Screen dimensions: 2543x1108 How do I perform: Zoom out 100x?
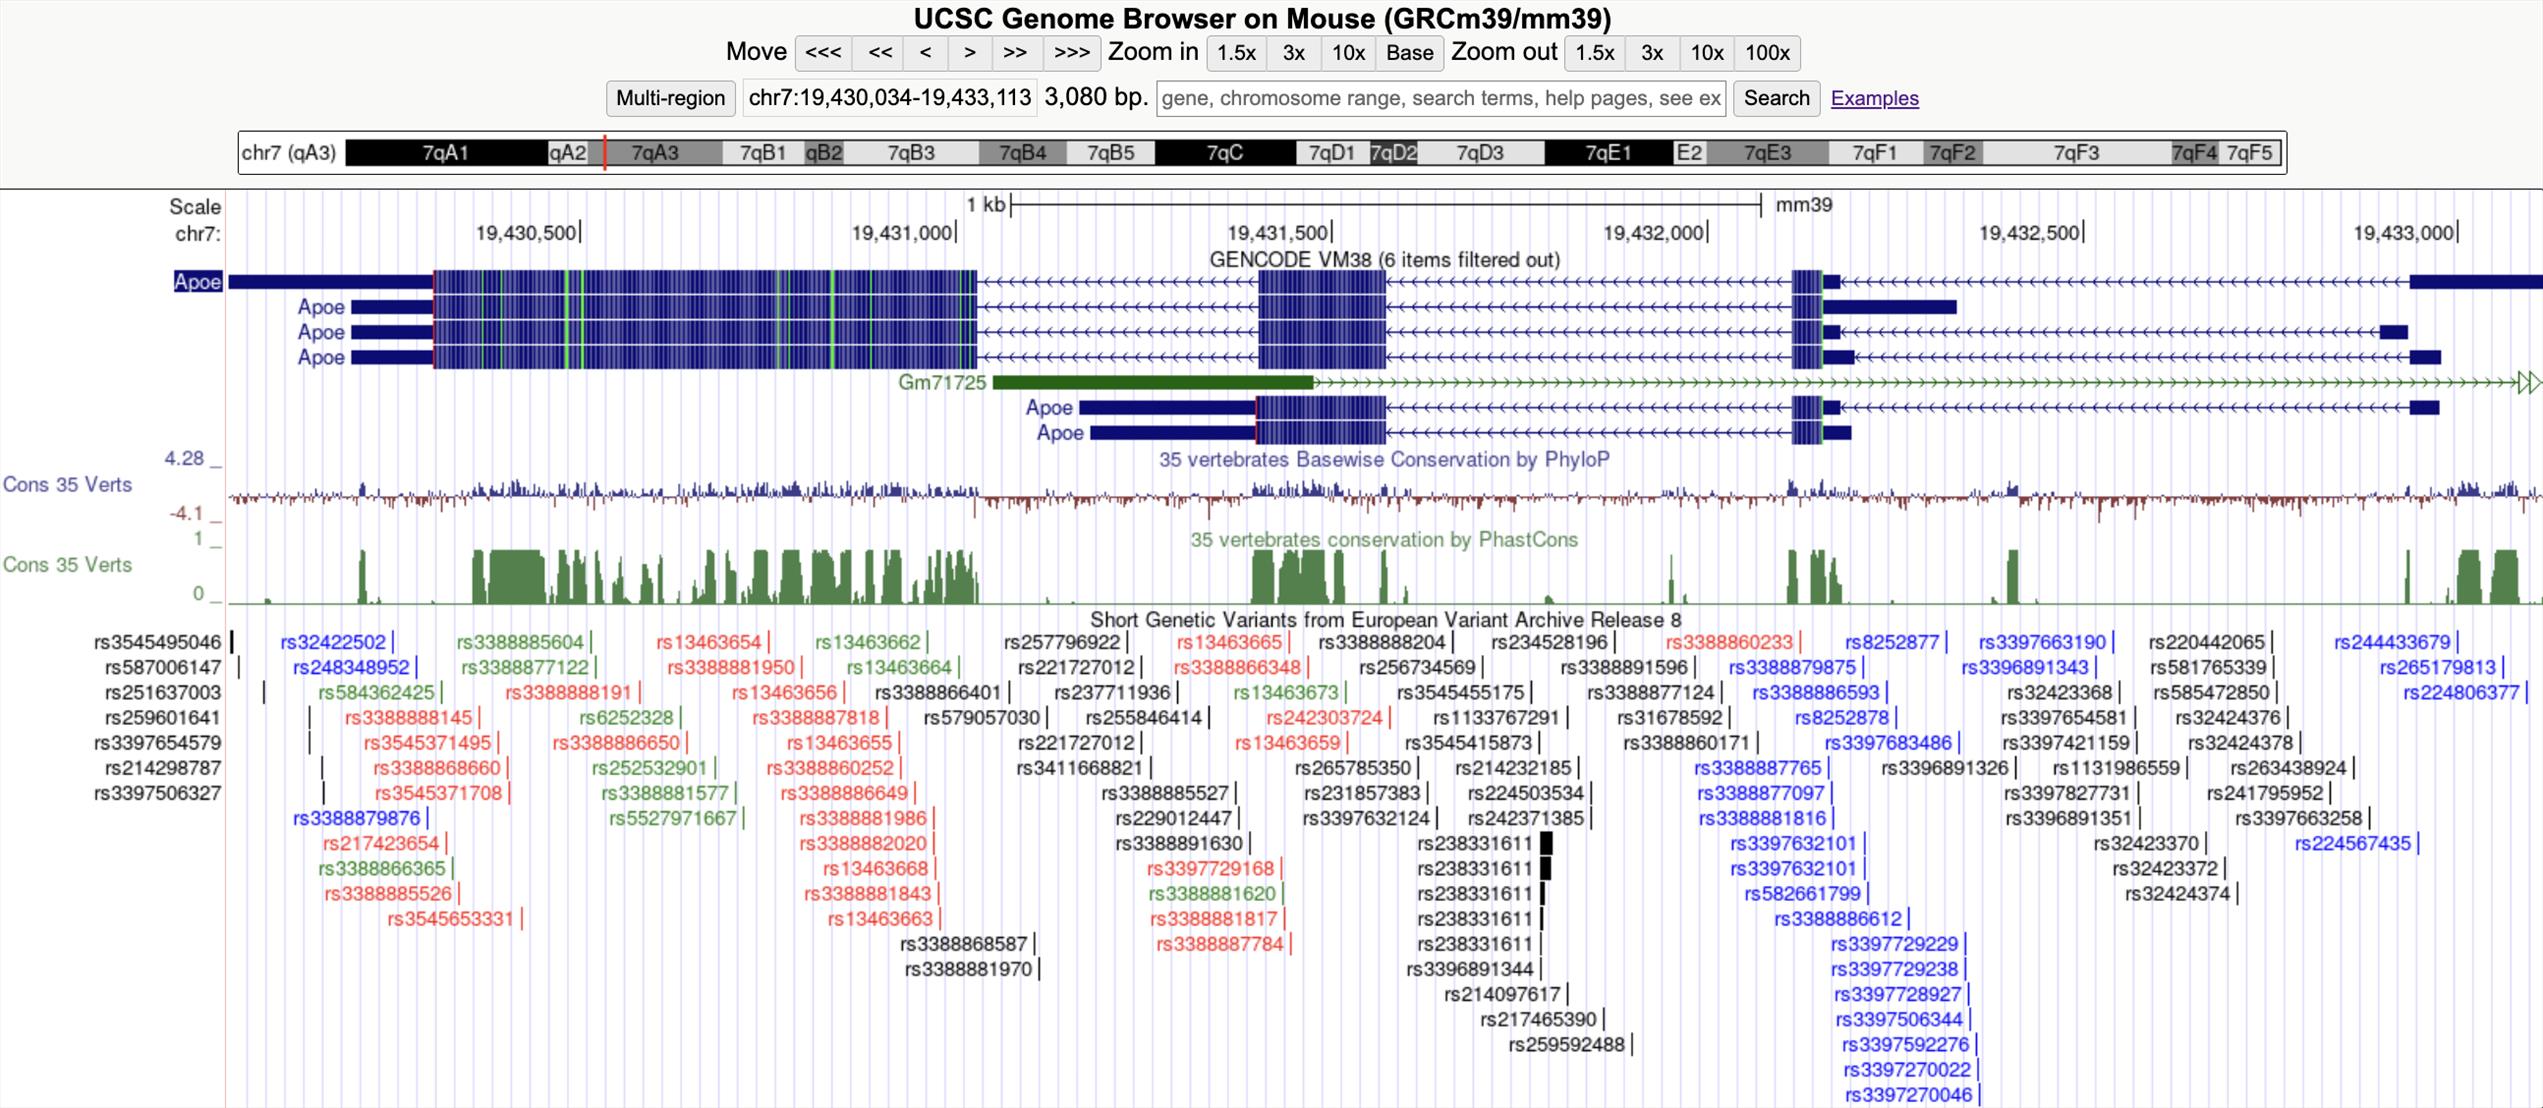[1767, 53]
